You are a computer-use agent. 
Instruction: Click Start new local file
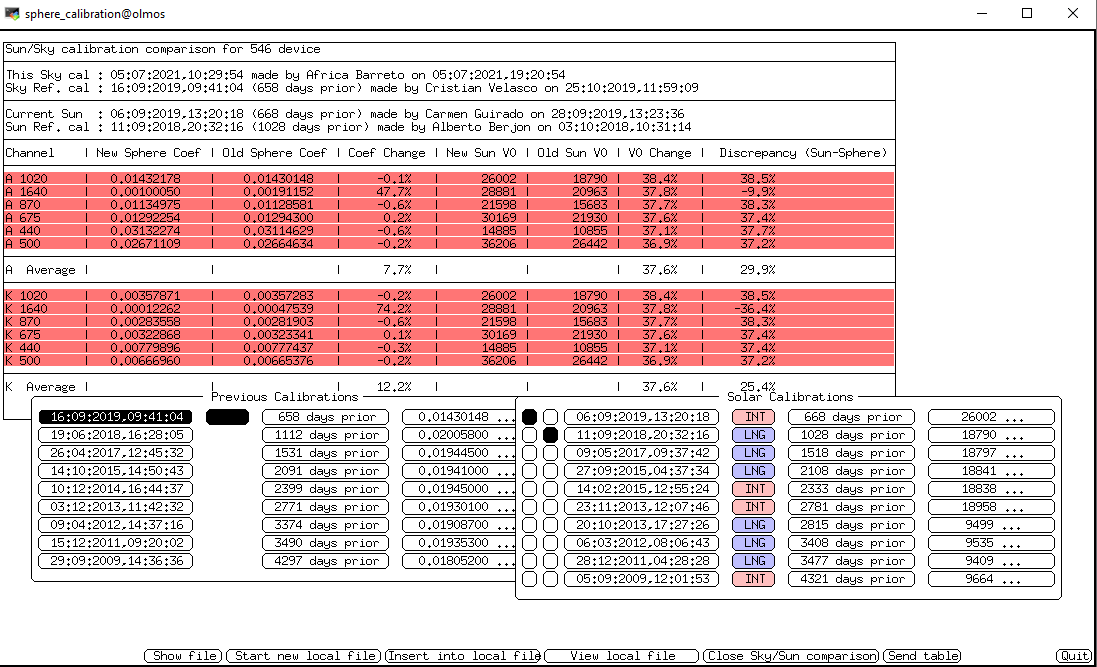pos(304,656)
